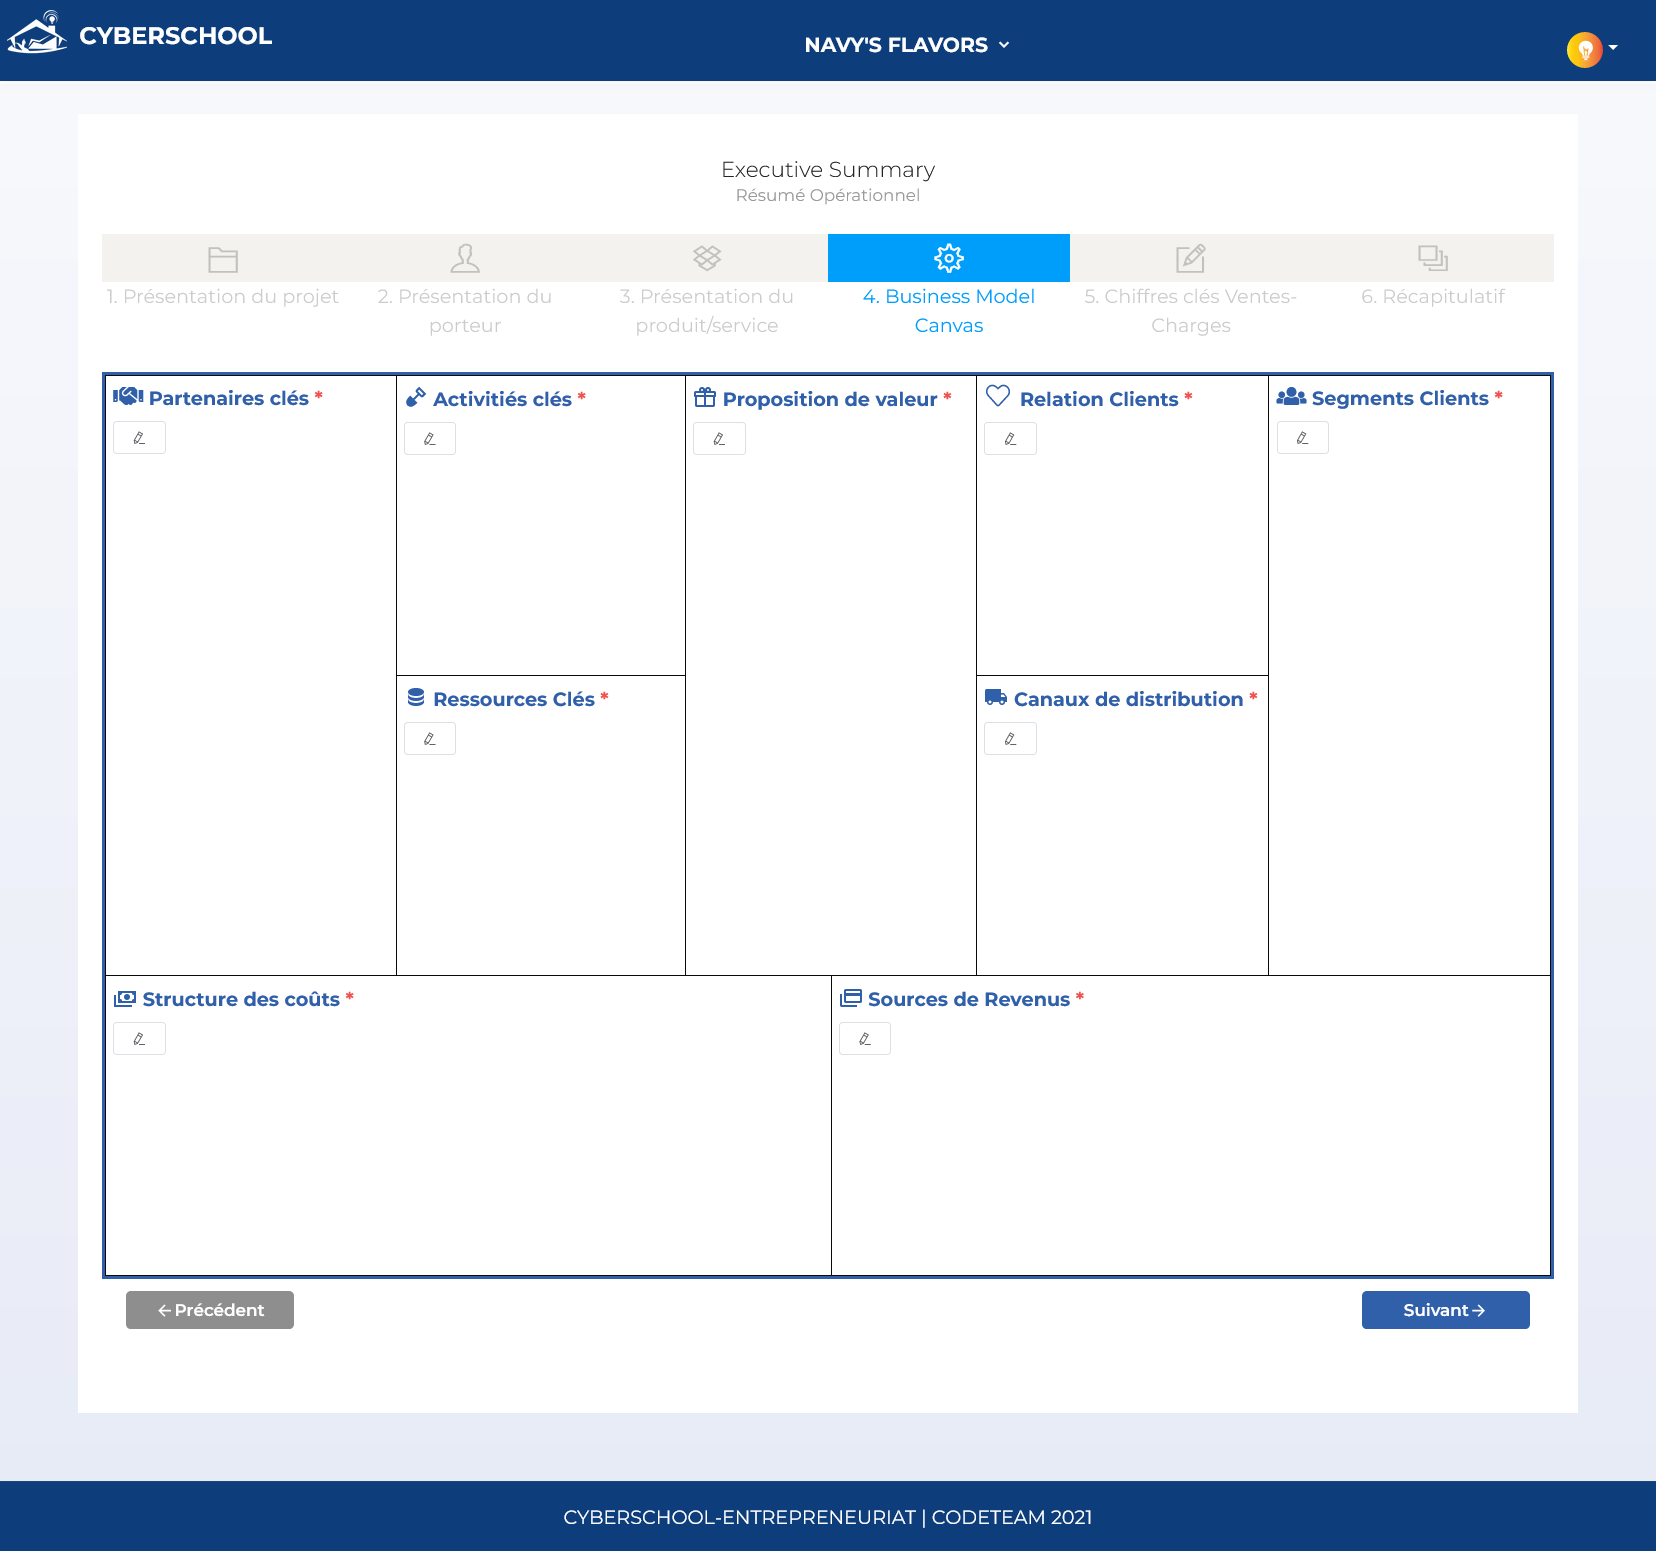Edit the Canaux de distribution section
This screenshot has height=1551, width=1656.
1010,739
